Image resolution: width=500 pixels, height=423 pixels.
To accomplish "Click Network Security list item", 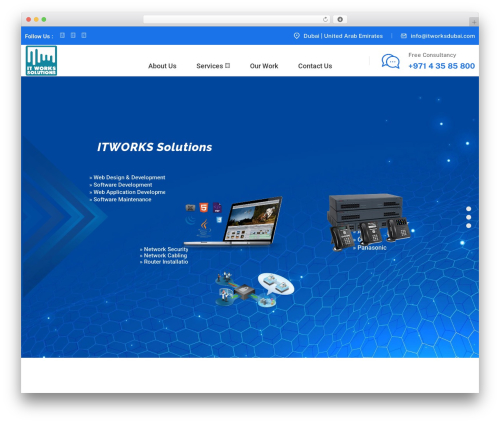I will 164,249.
